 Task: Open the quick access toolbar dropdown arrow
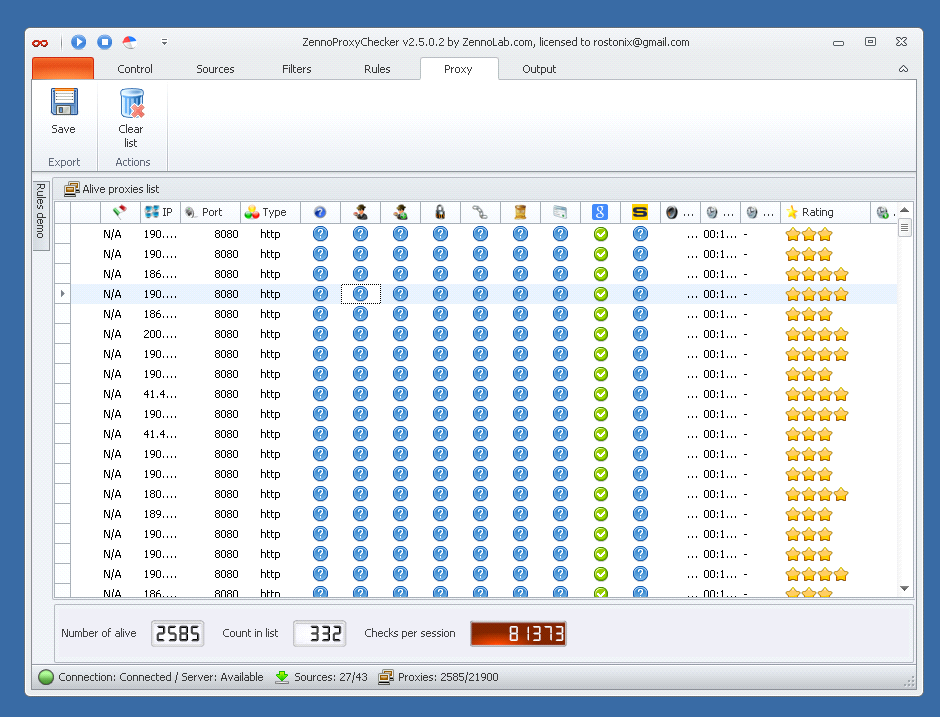[x=164, y=42]
